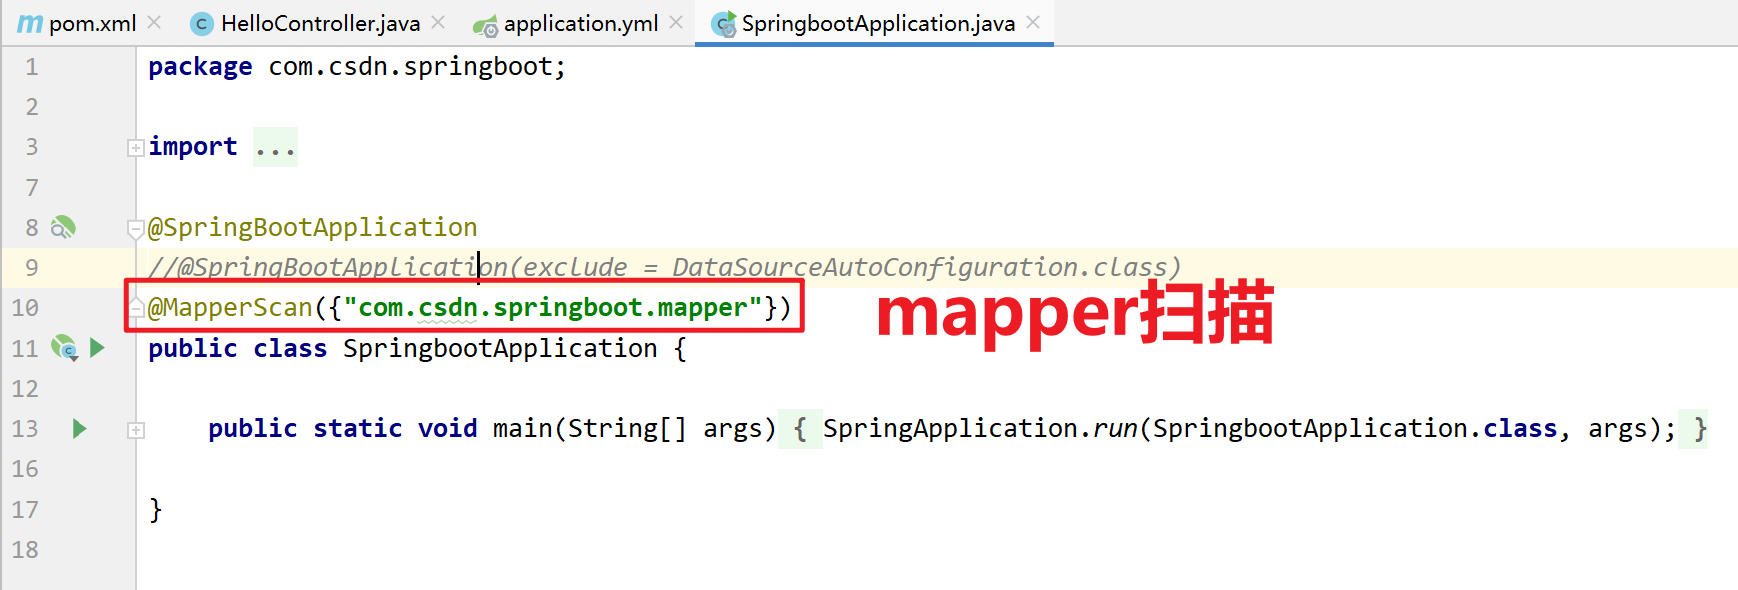
Task: Expand the folded import statements on line 3
Action: coord(136,148)
